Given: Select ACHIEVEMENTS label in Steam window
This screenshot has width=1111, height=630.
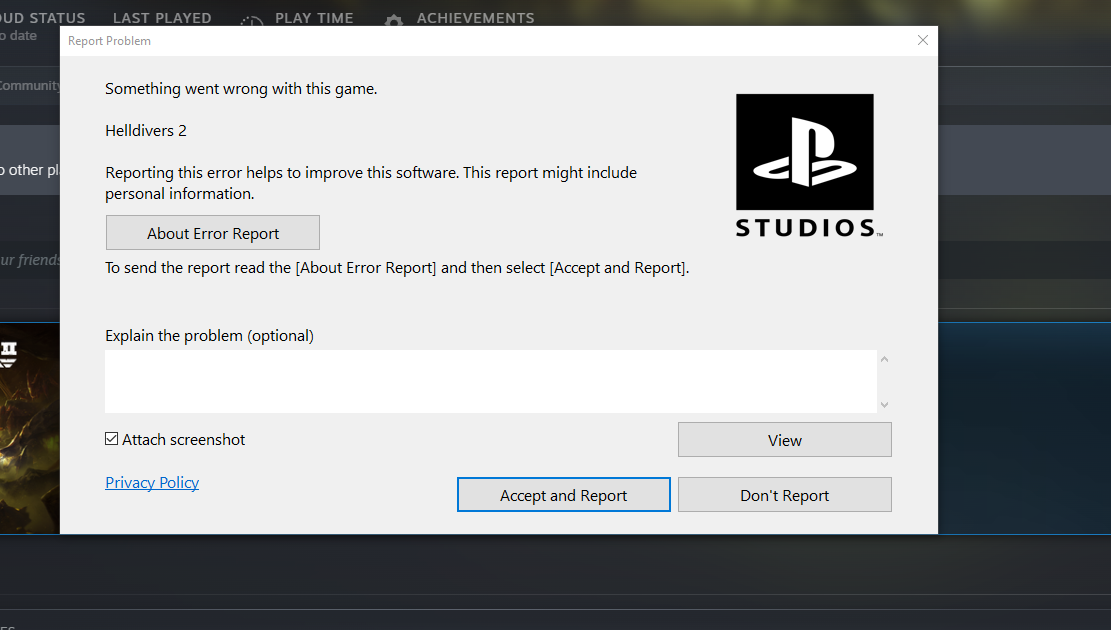Looking at the screenshot, I should click(475, 18).
